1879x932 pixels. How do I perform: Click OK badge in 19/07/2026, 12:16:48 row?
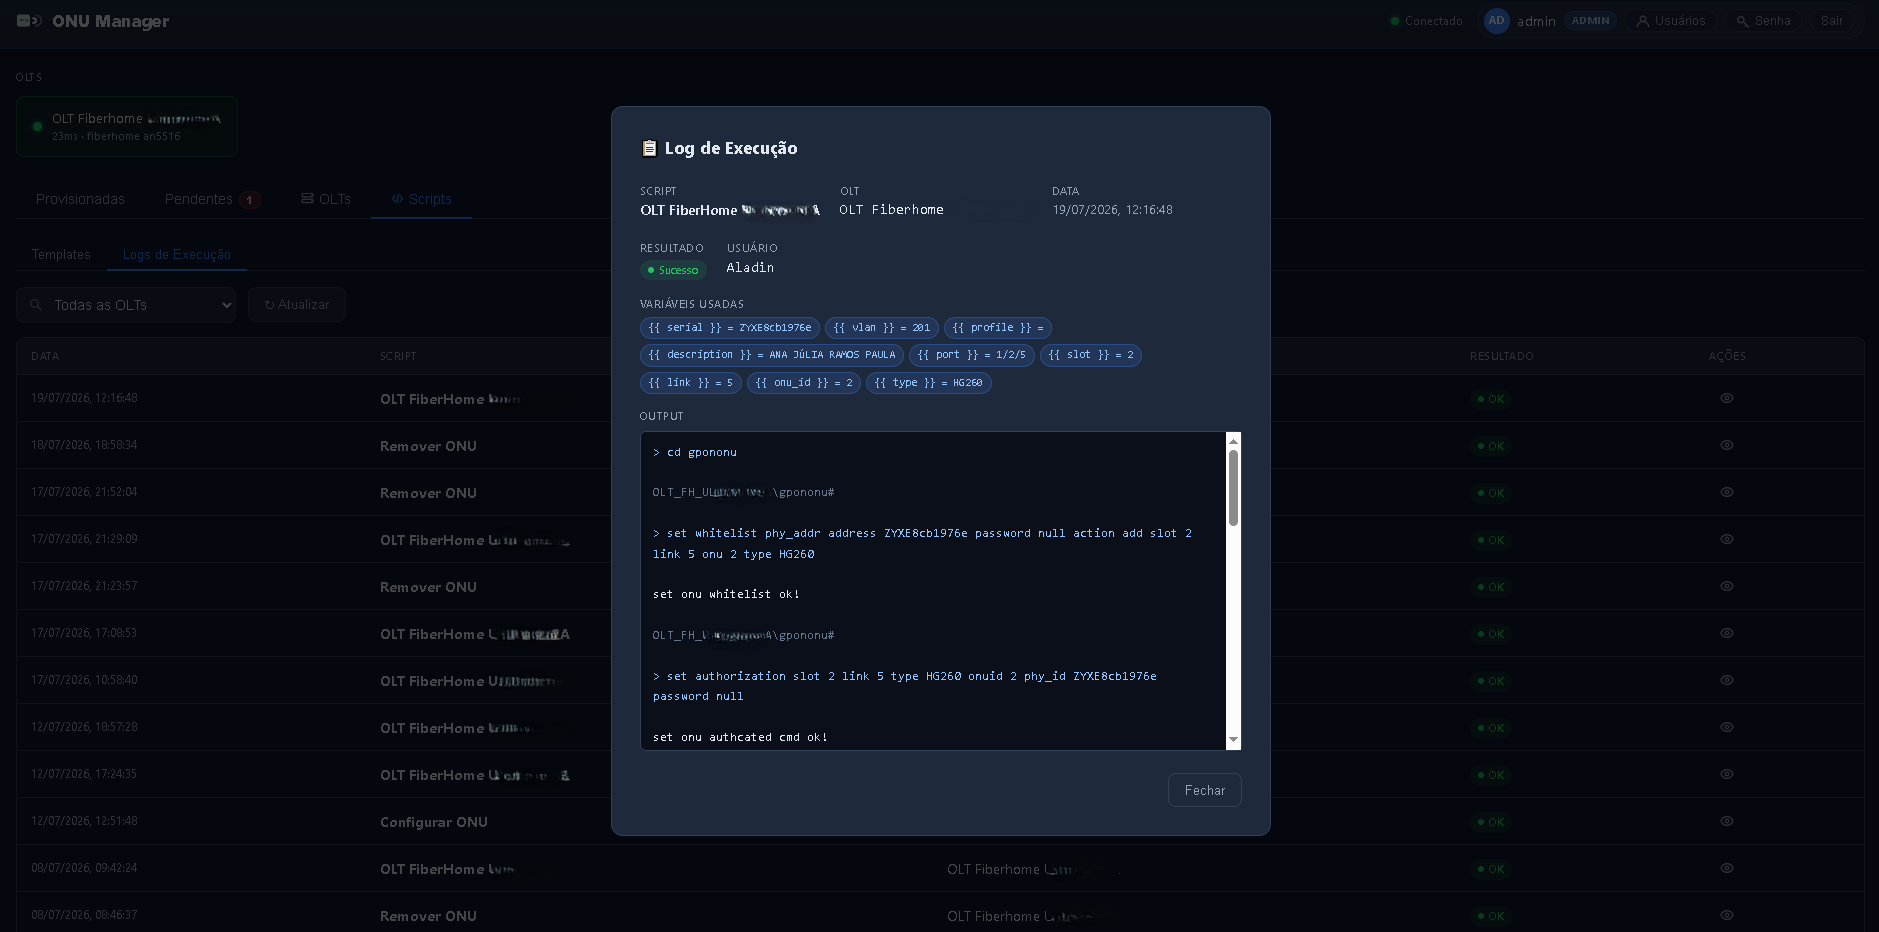[x=1489, y=399]
